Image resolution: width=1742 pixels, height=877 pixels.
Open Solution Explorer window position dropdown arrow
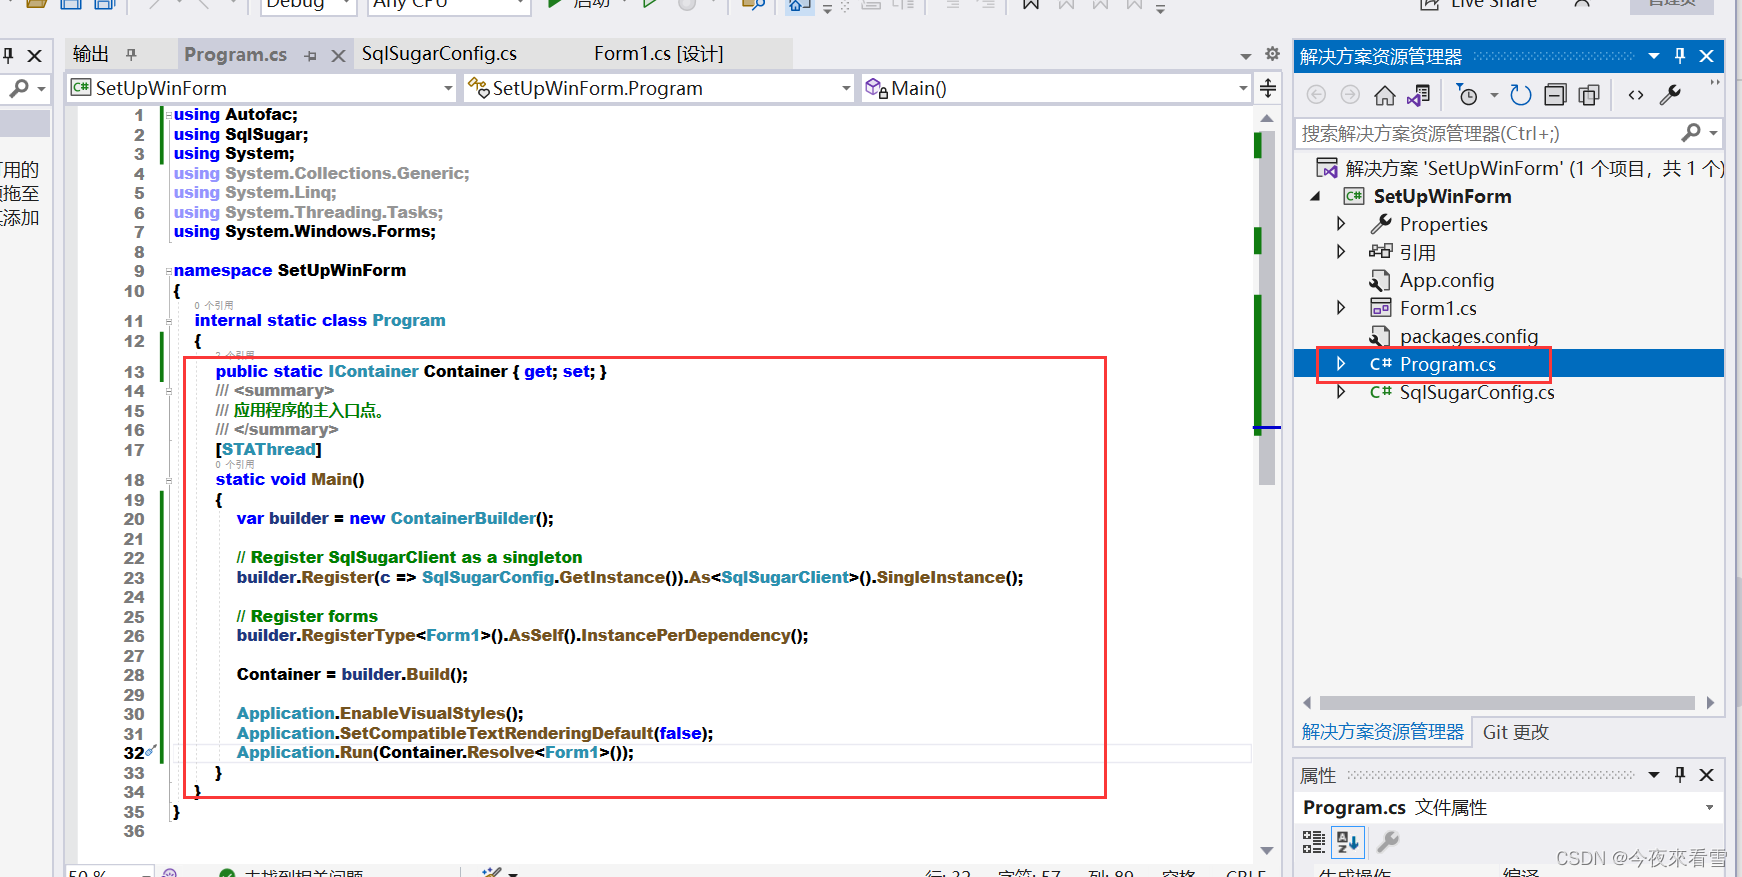1654,56
